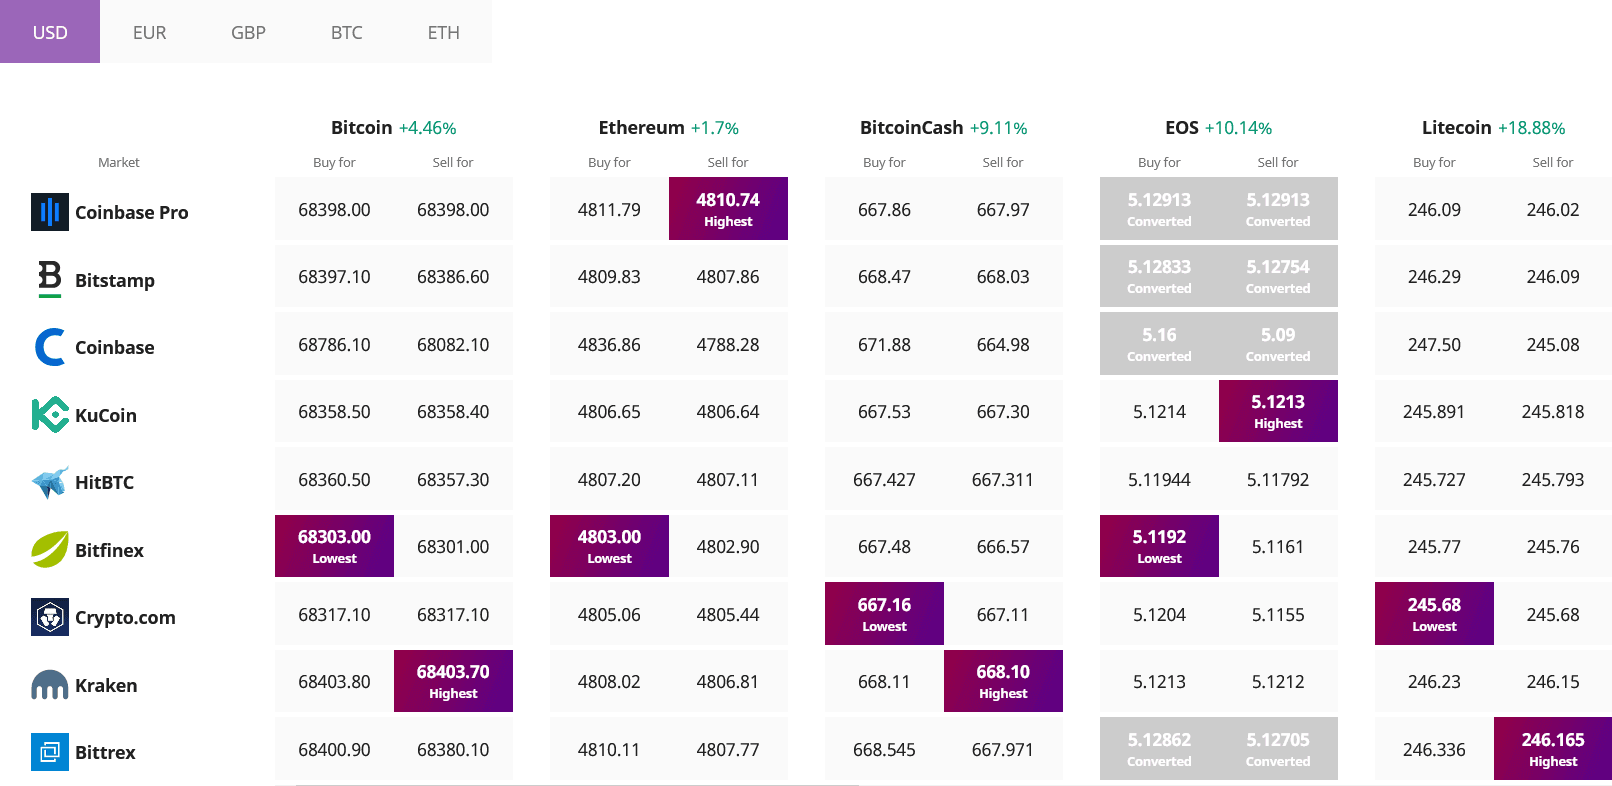Click the HitBTC logo icon

(x=49, y=482)
